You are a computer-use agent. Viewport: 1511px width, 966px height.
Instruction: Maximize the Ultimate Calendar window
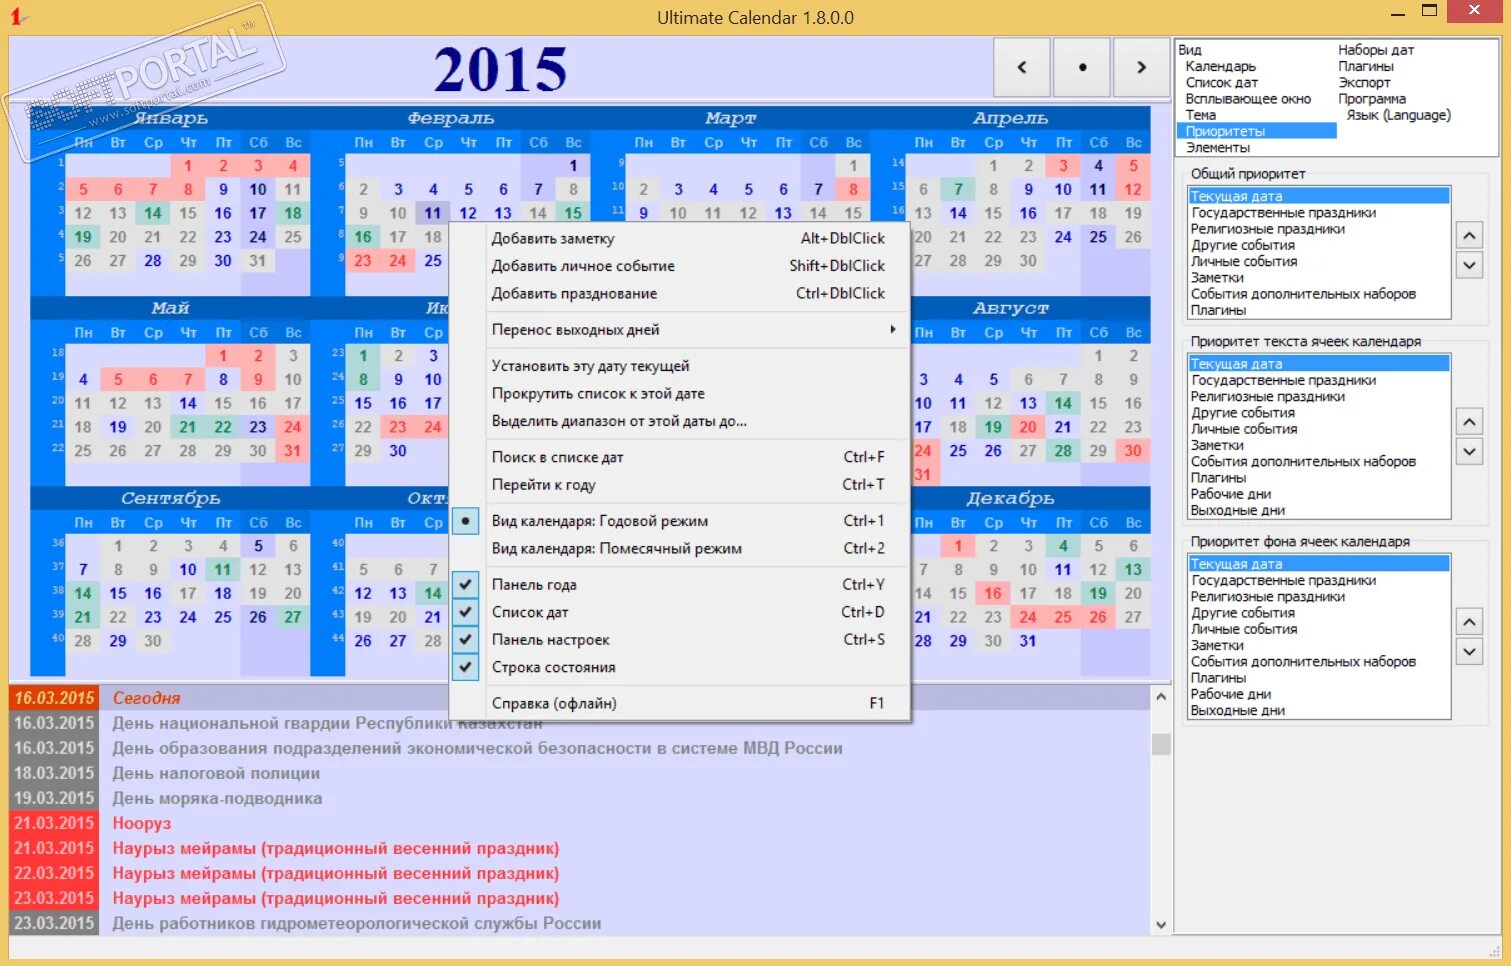click(1429, 12)
